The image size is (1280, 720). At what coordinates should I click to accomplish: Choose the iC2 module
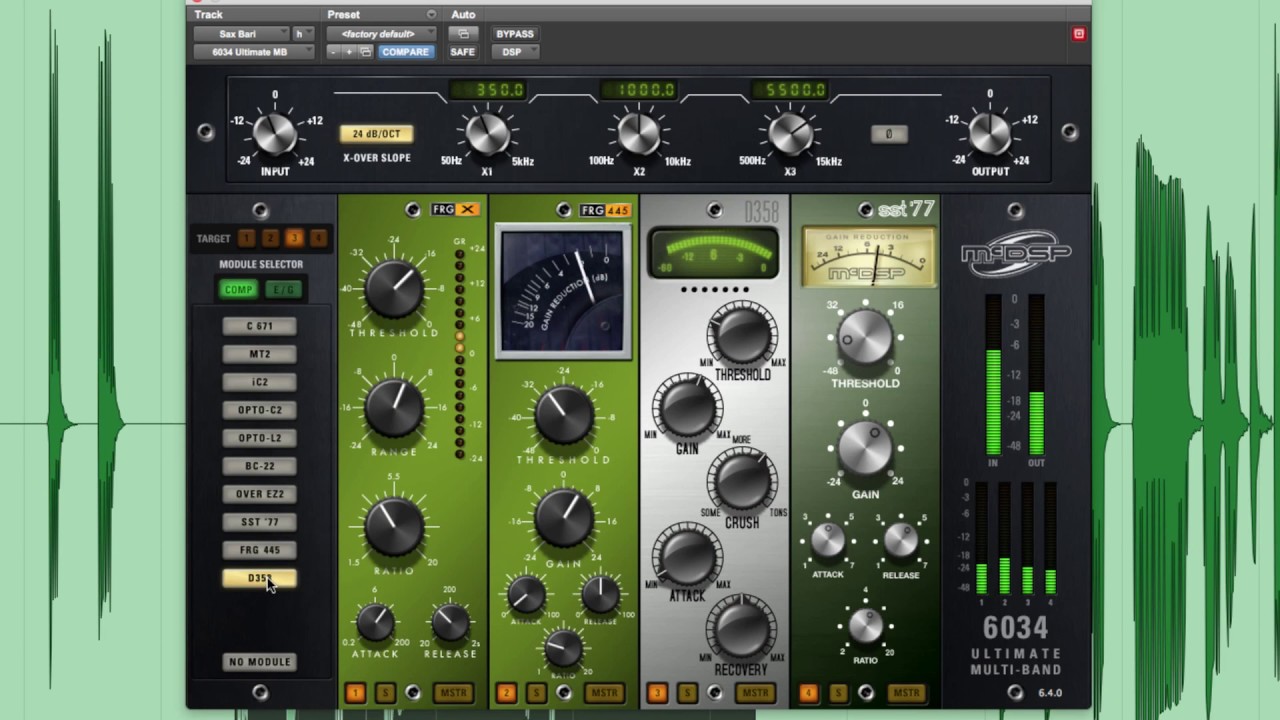click(260, 382)
